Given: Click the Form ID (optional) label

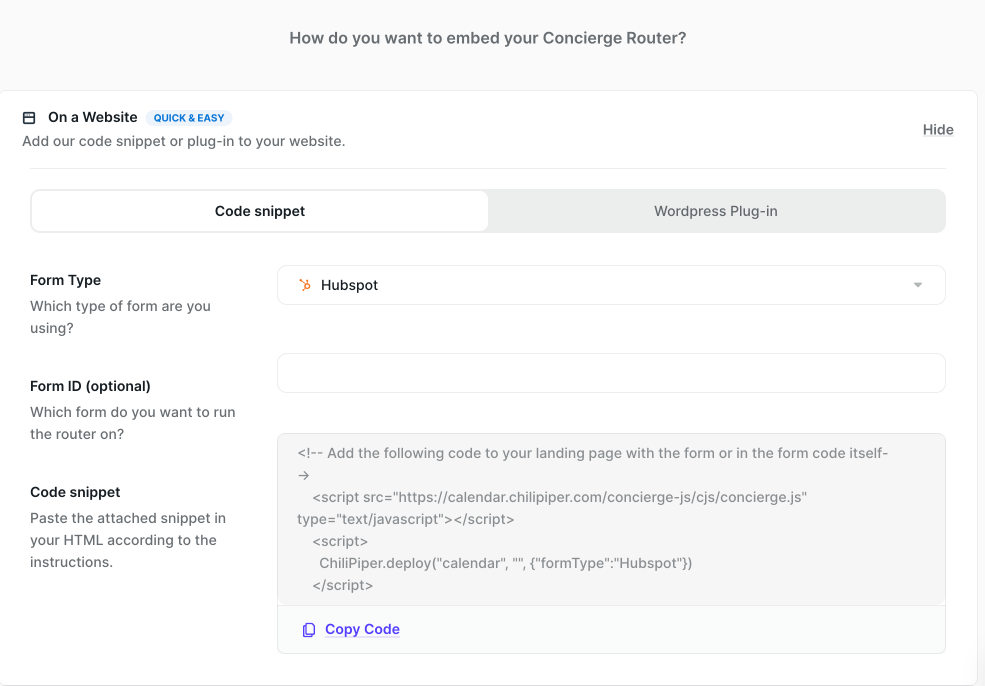Looking at the screenshot, I should [x=90, y=386].
